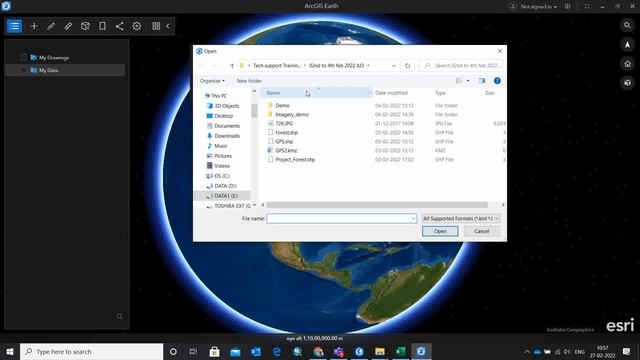The image size is (640, 360).
Task: Click the Add Data plus icon
Action: [34, 26]
